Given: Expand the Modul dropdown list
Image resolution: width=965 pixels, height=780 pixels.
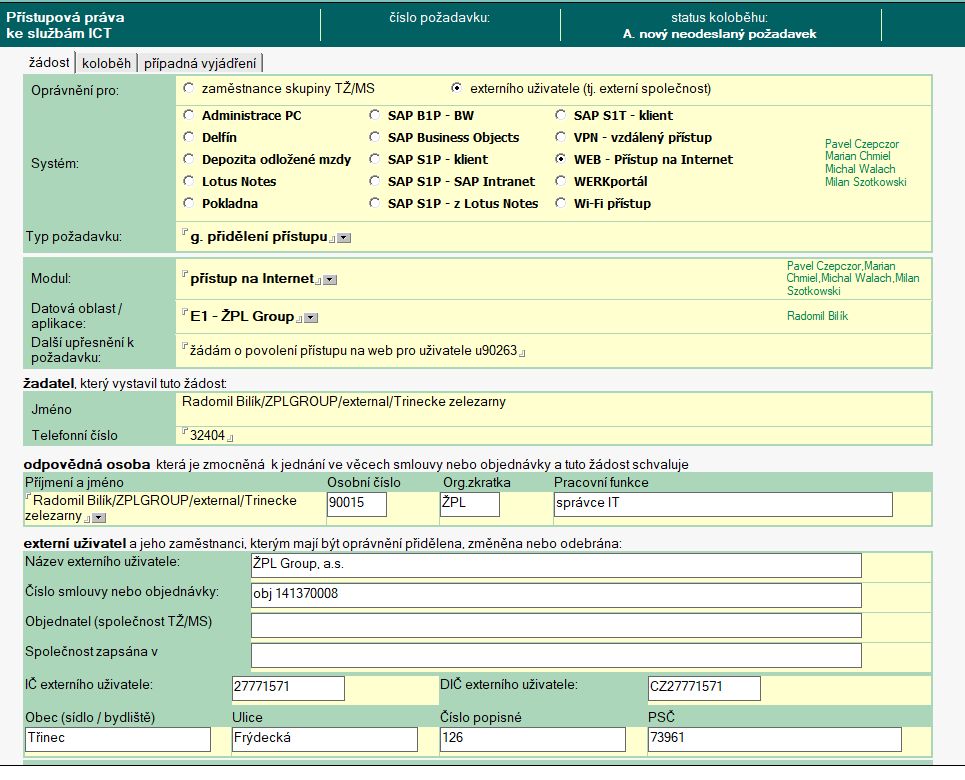Looking at the screenshot, I should pos(330,280).
